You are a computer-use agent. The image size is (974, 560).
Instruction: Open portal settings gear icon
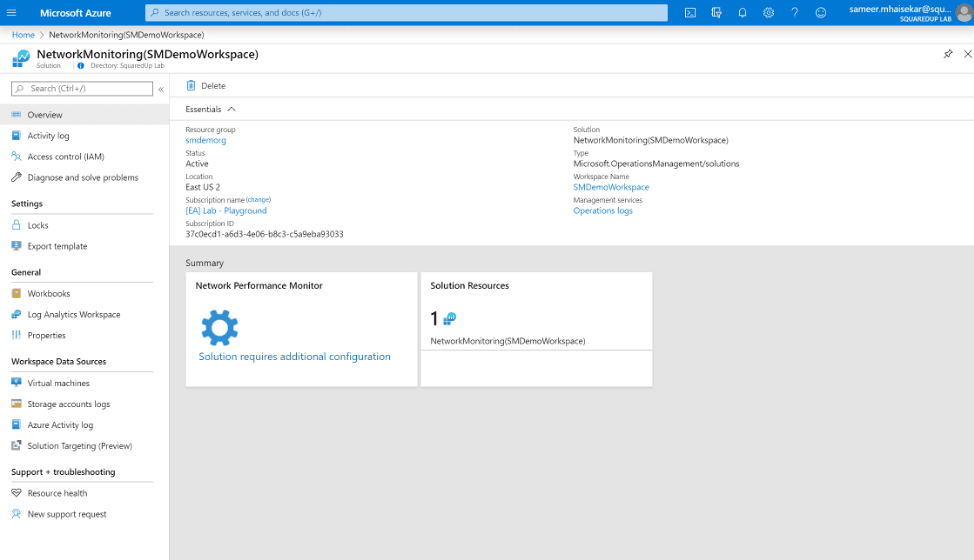coord(768,13)
